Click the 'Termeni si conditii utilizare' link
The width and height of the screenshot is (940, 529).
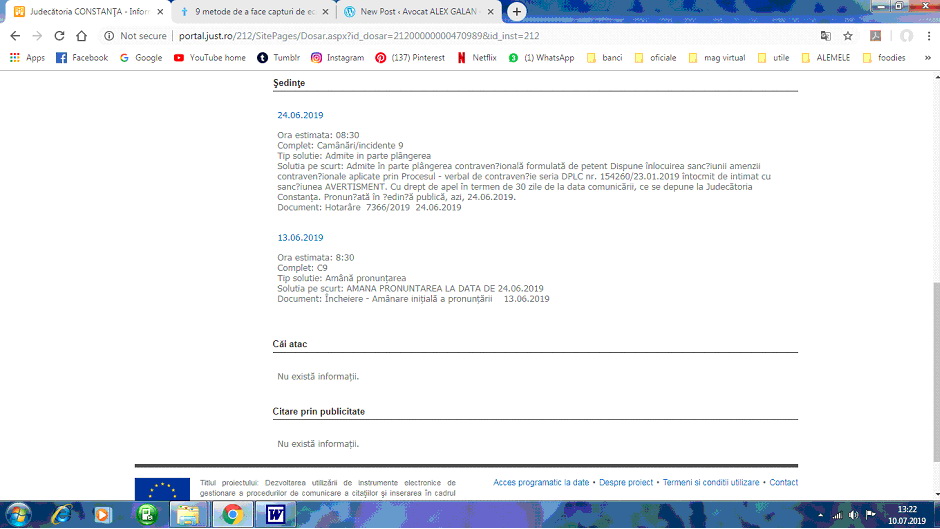click(711, 482)
